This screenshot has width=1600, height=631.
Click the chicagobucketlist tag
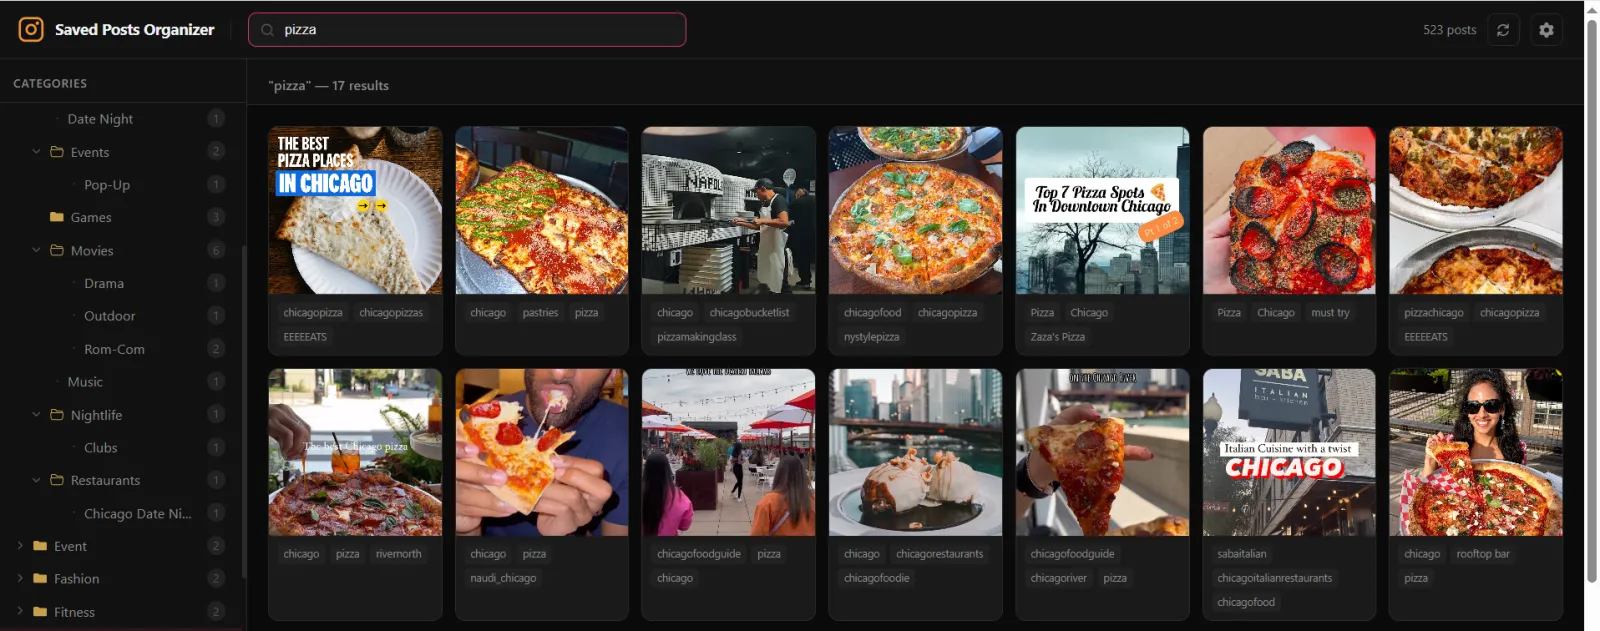749,313
